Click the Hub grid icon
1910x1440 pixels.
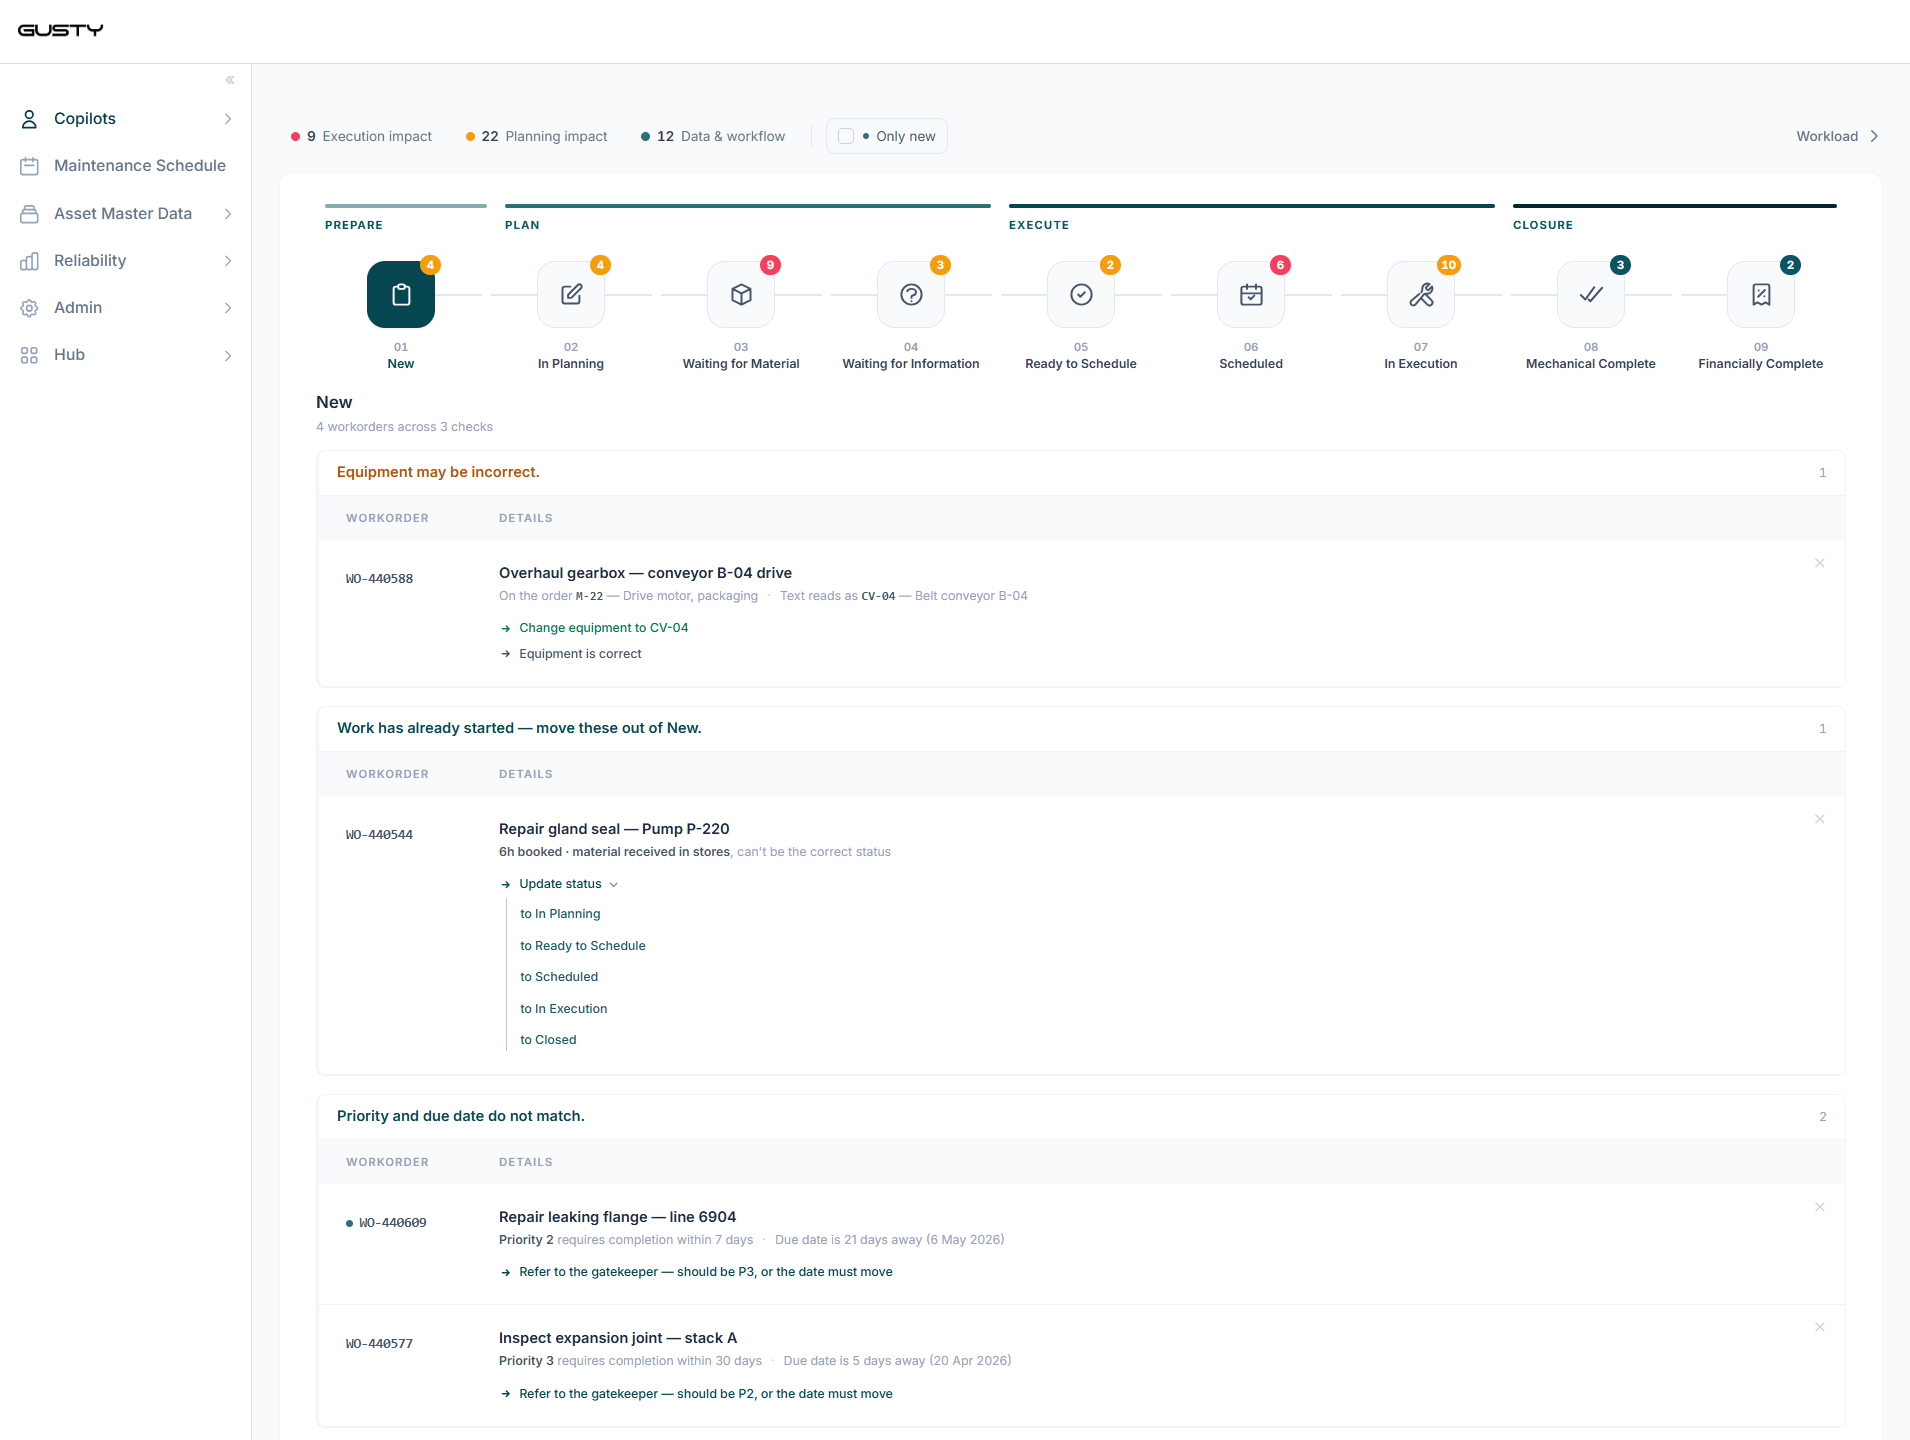(x=29, y=355)
